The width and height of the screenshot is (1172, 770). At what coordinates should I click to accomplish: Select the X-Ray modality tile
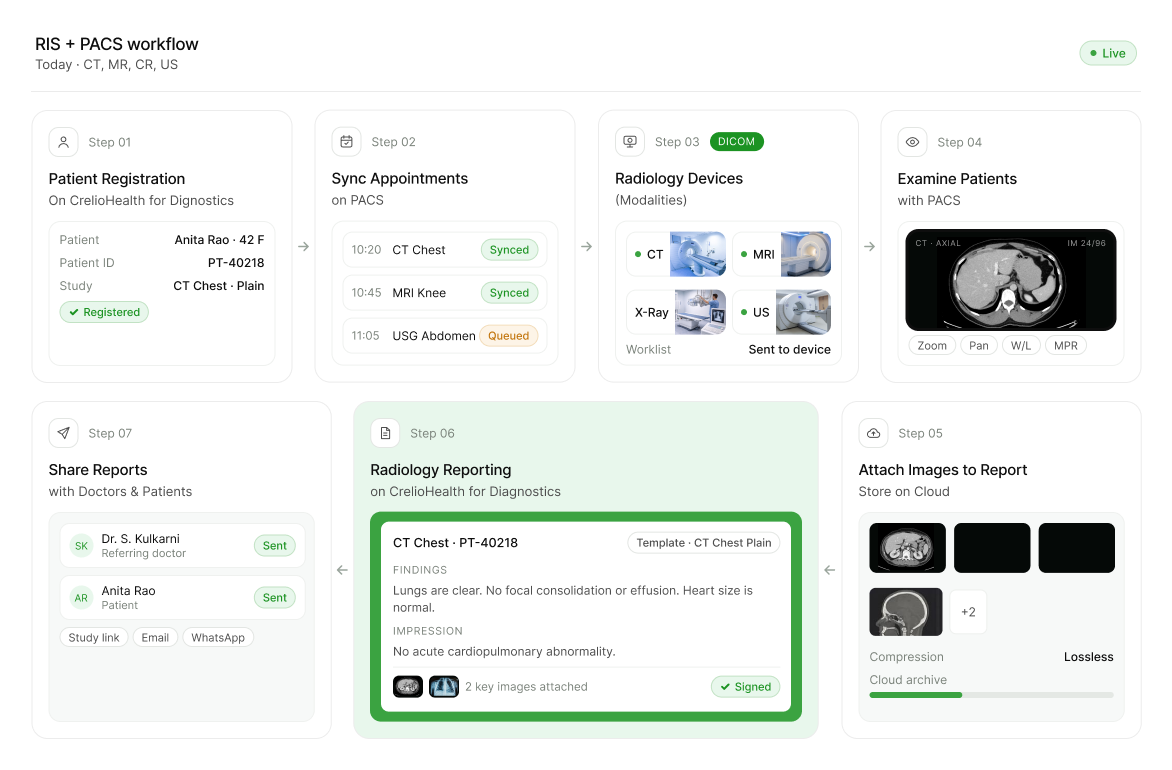pos(676,312)
